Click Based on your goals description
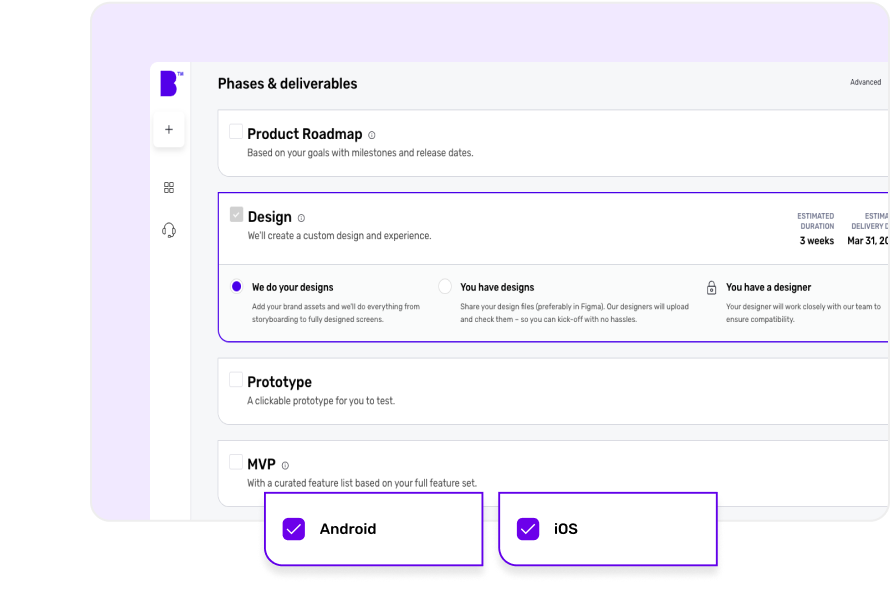This screenshot has height=611, width=892. coord(360,153)
